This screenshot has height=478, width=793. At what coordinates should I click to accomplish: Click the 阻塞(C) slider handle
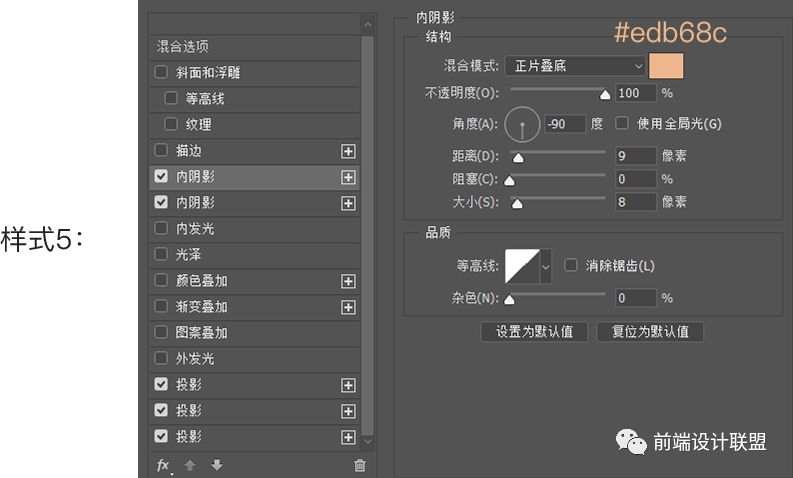510,181
